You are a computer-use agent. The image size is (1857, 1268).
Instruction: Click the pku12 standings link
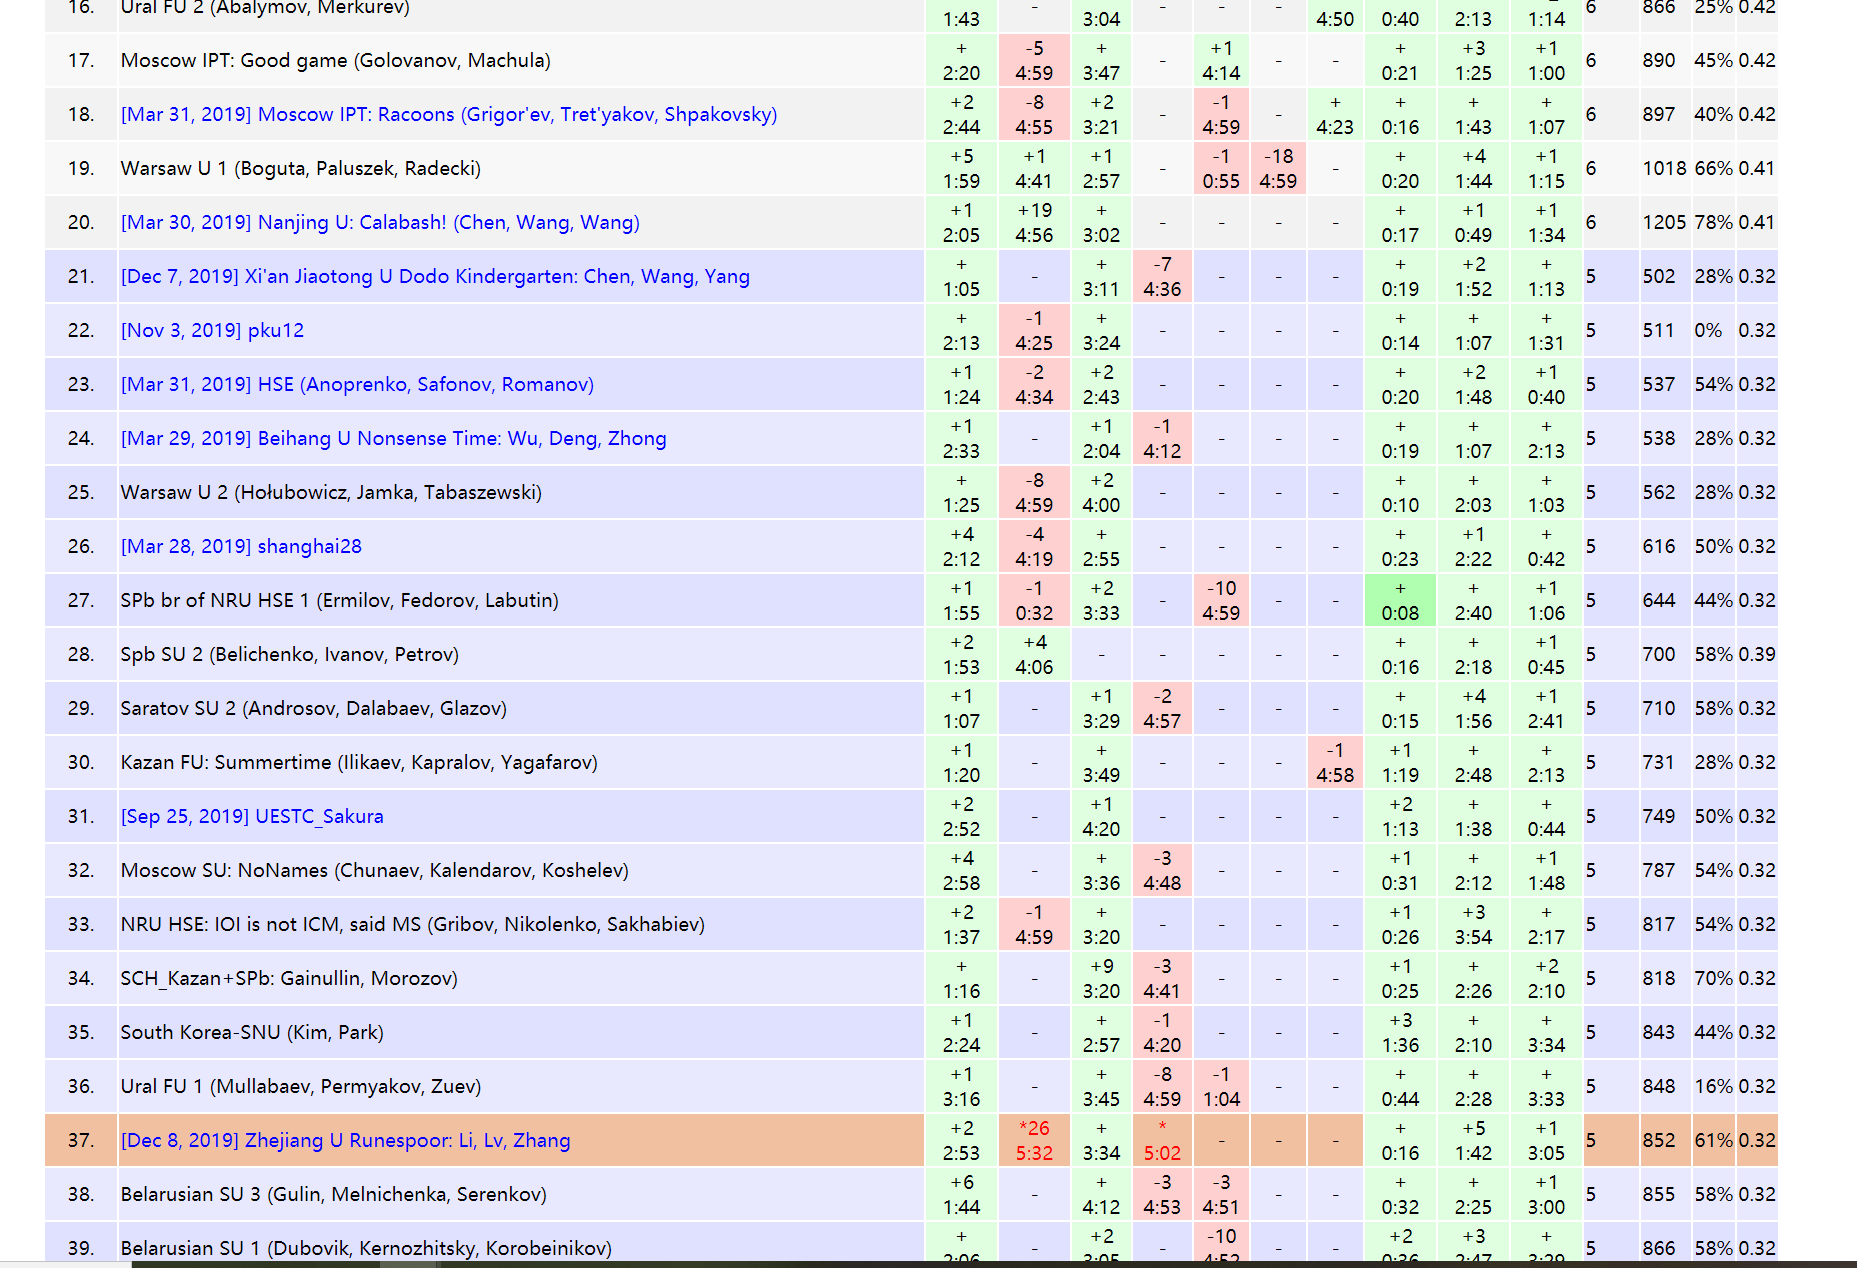pos(212,331)
